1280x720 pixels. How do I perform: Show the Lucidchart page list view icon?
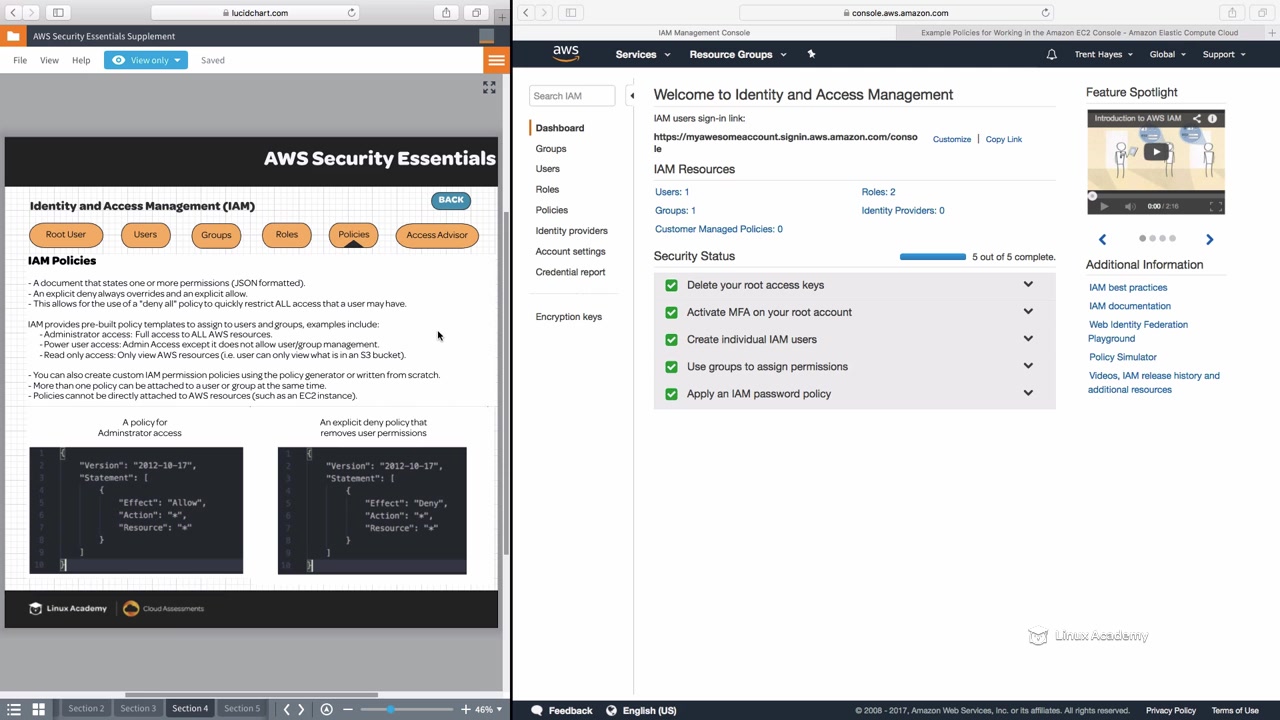14,709
